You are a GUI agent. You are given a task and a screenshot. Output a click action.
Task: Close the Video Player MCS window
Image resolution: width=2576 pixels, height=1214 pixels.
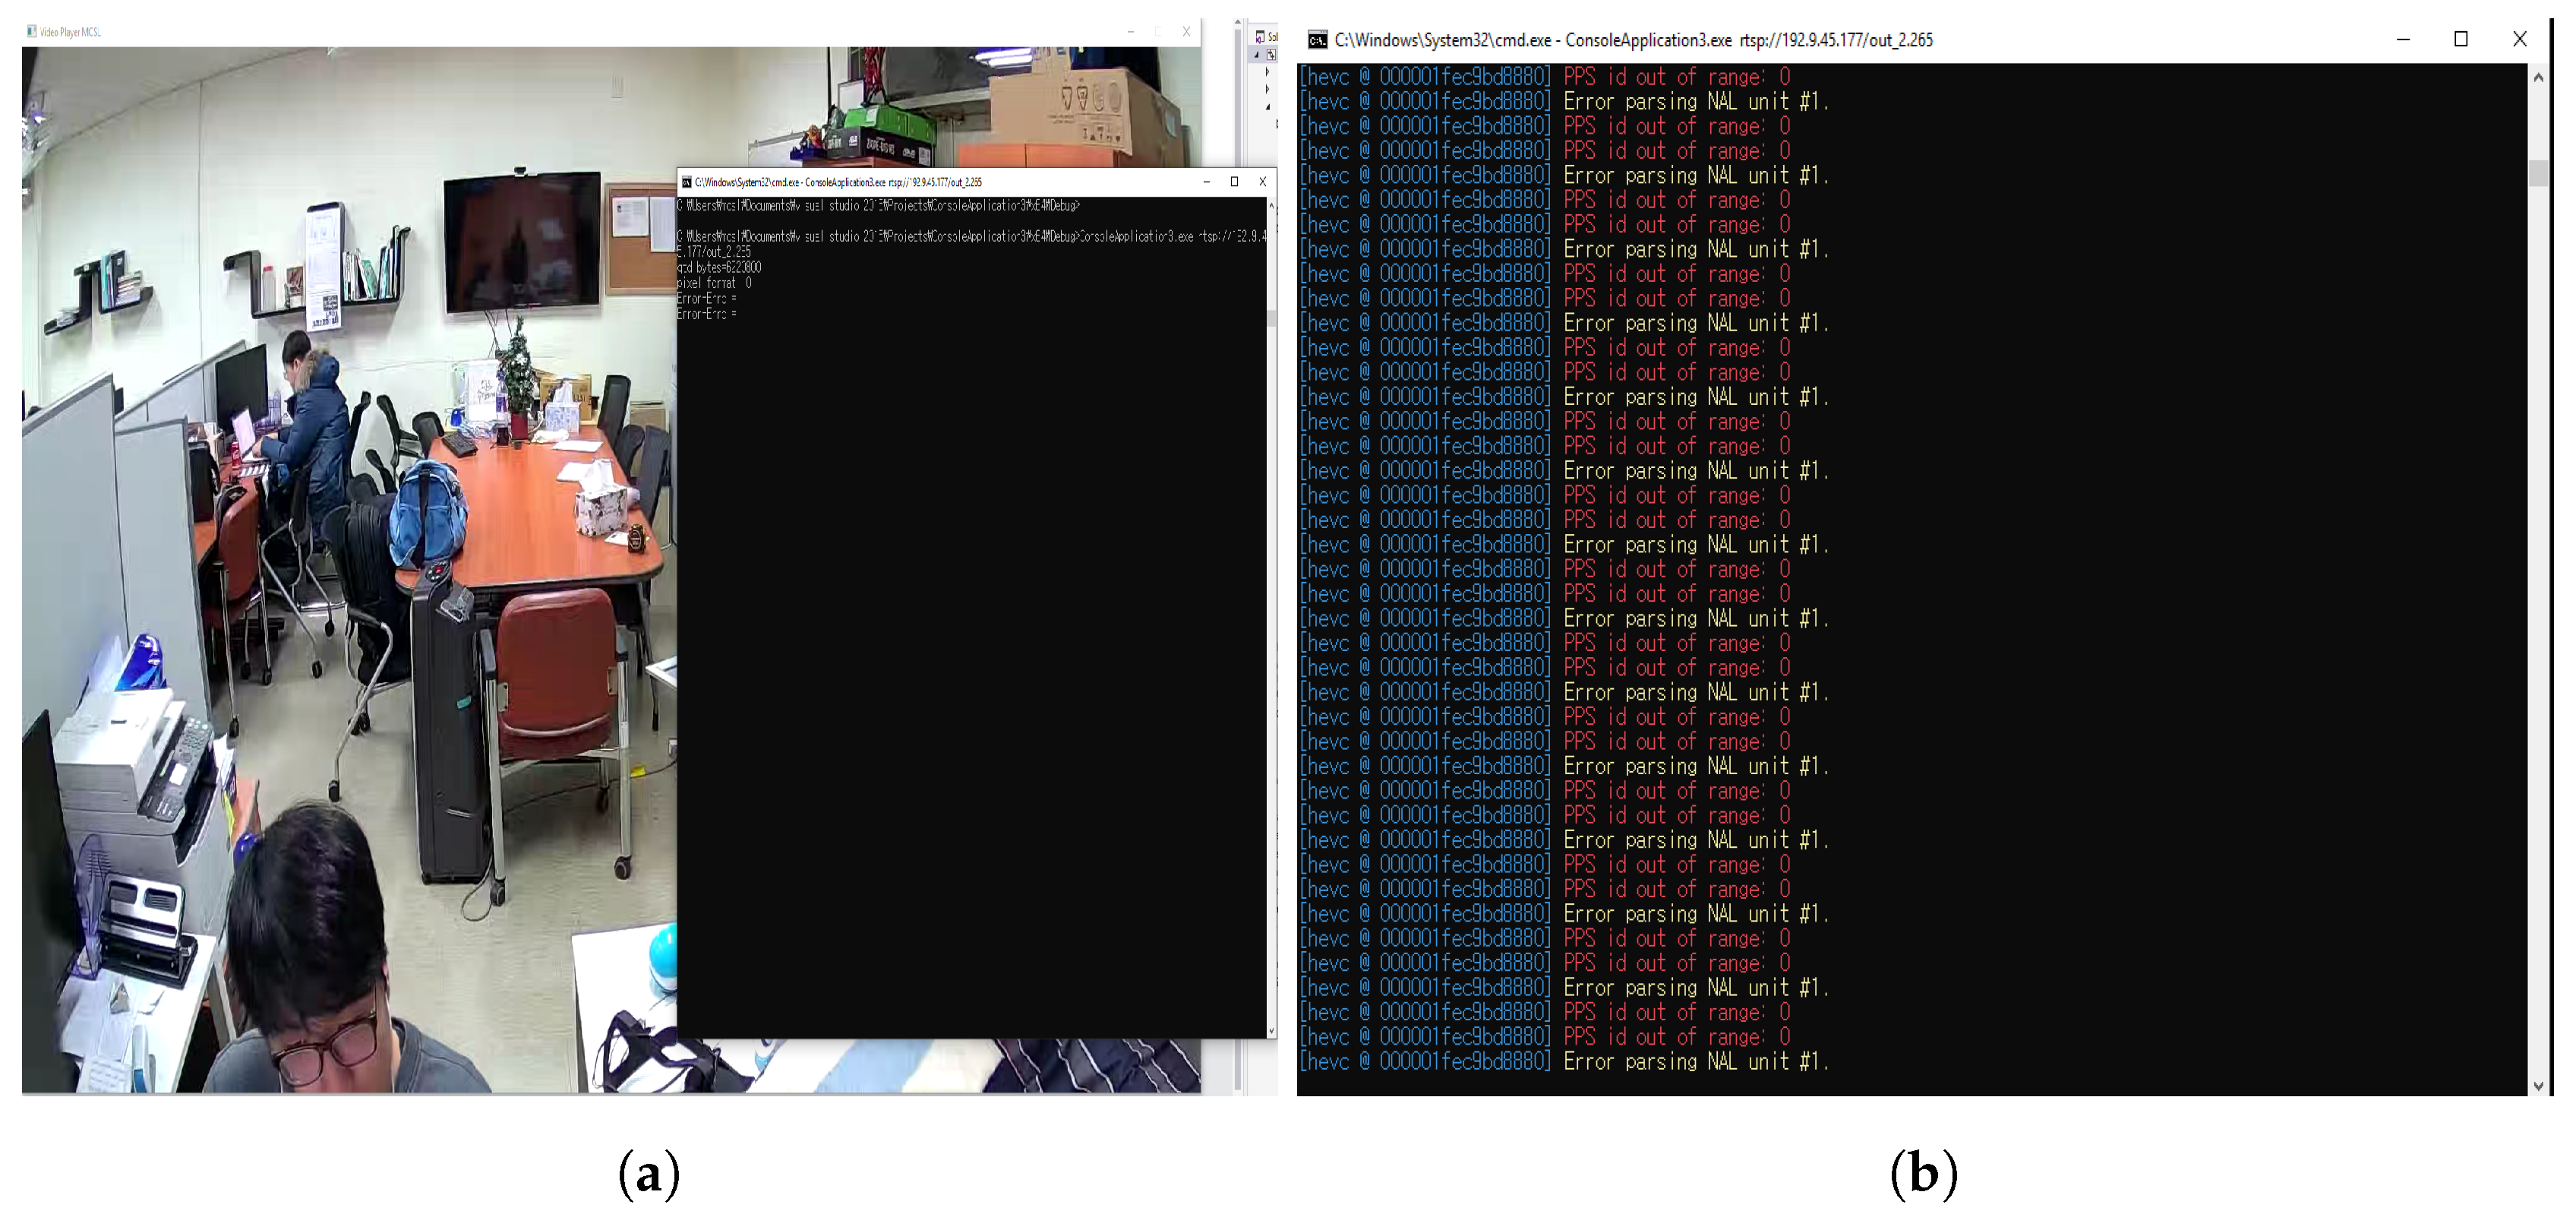click(1186, 31)
